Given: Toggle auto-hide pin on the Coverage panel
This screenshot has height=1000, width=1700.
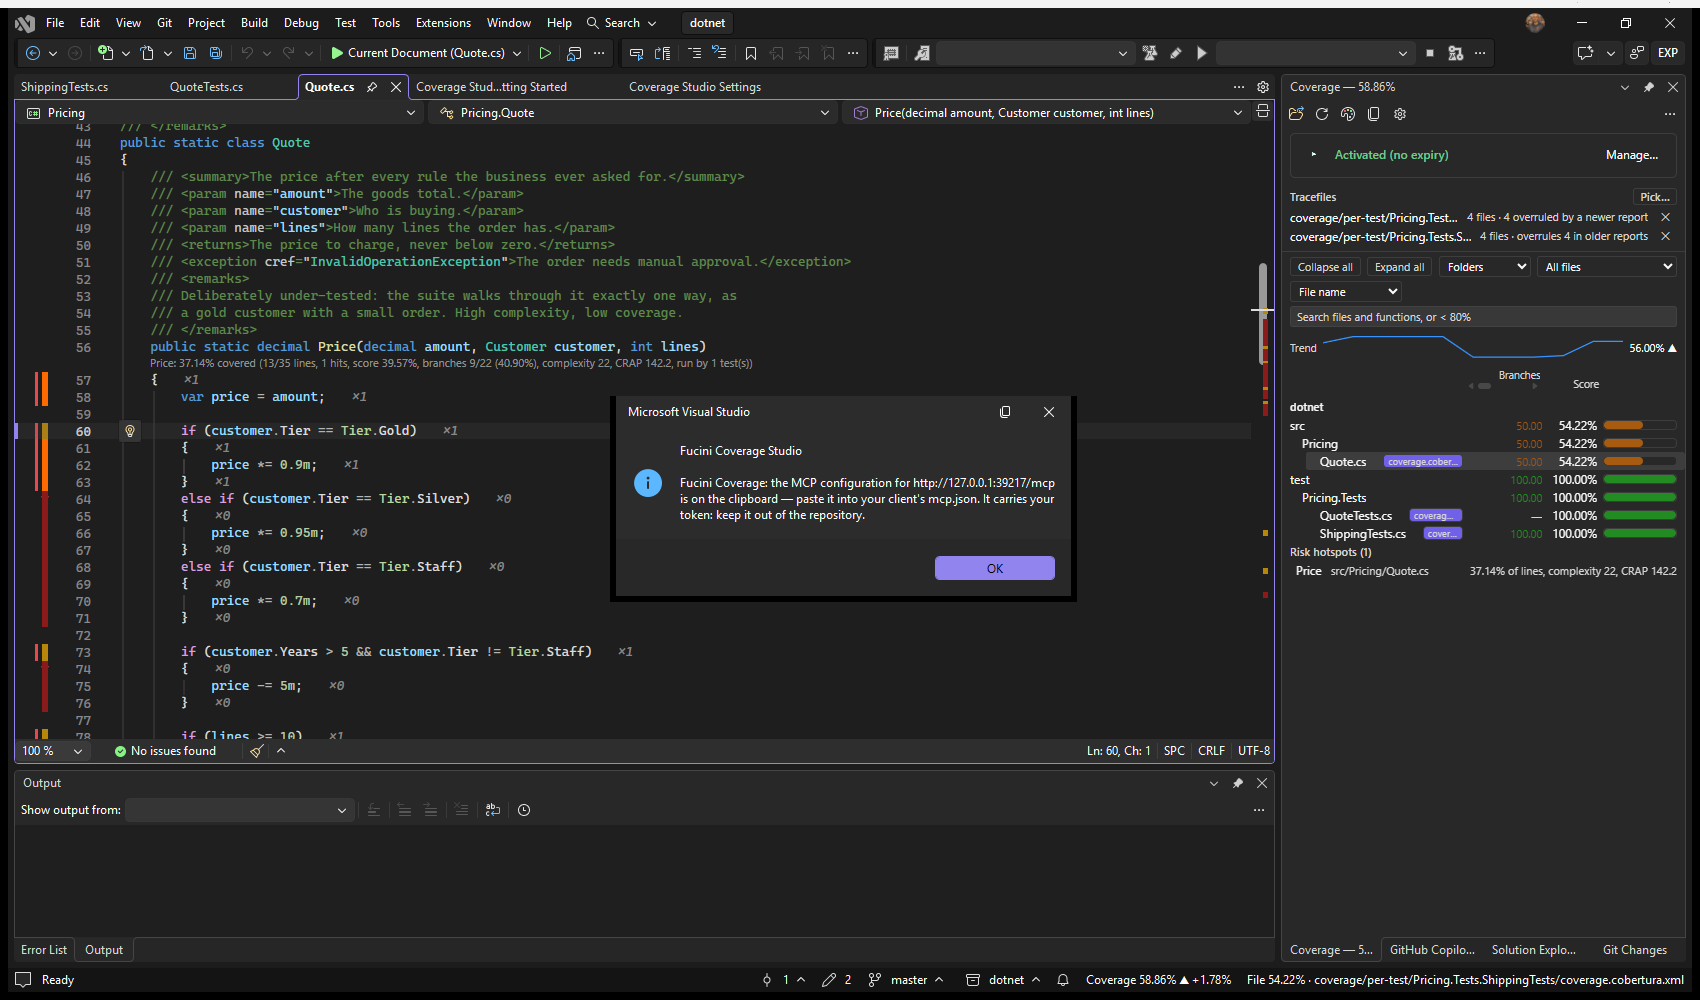Looking at the screenshot, I should click(1649, 87).
